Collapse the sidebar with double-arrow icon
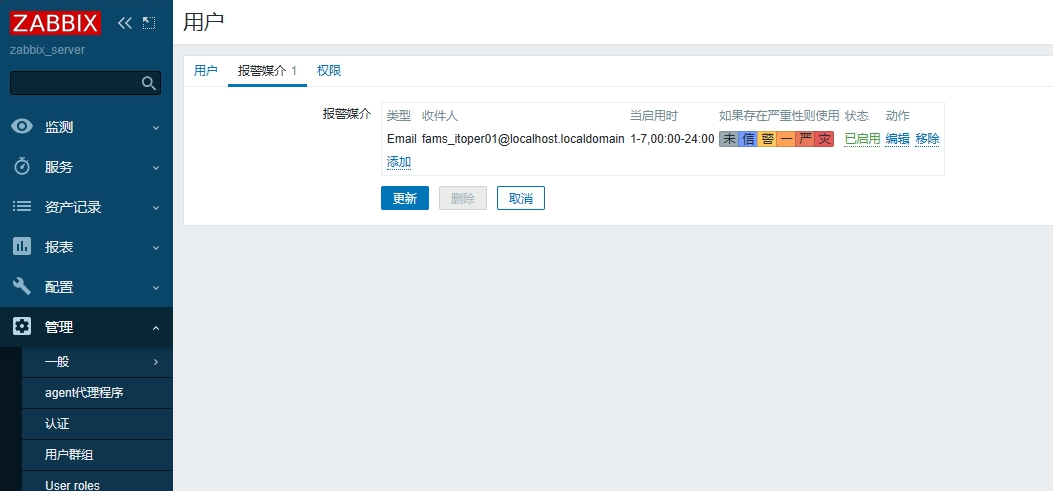Viewport: 1053px width, 491px height. coord(124,23)
